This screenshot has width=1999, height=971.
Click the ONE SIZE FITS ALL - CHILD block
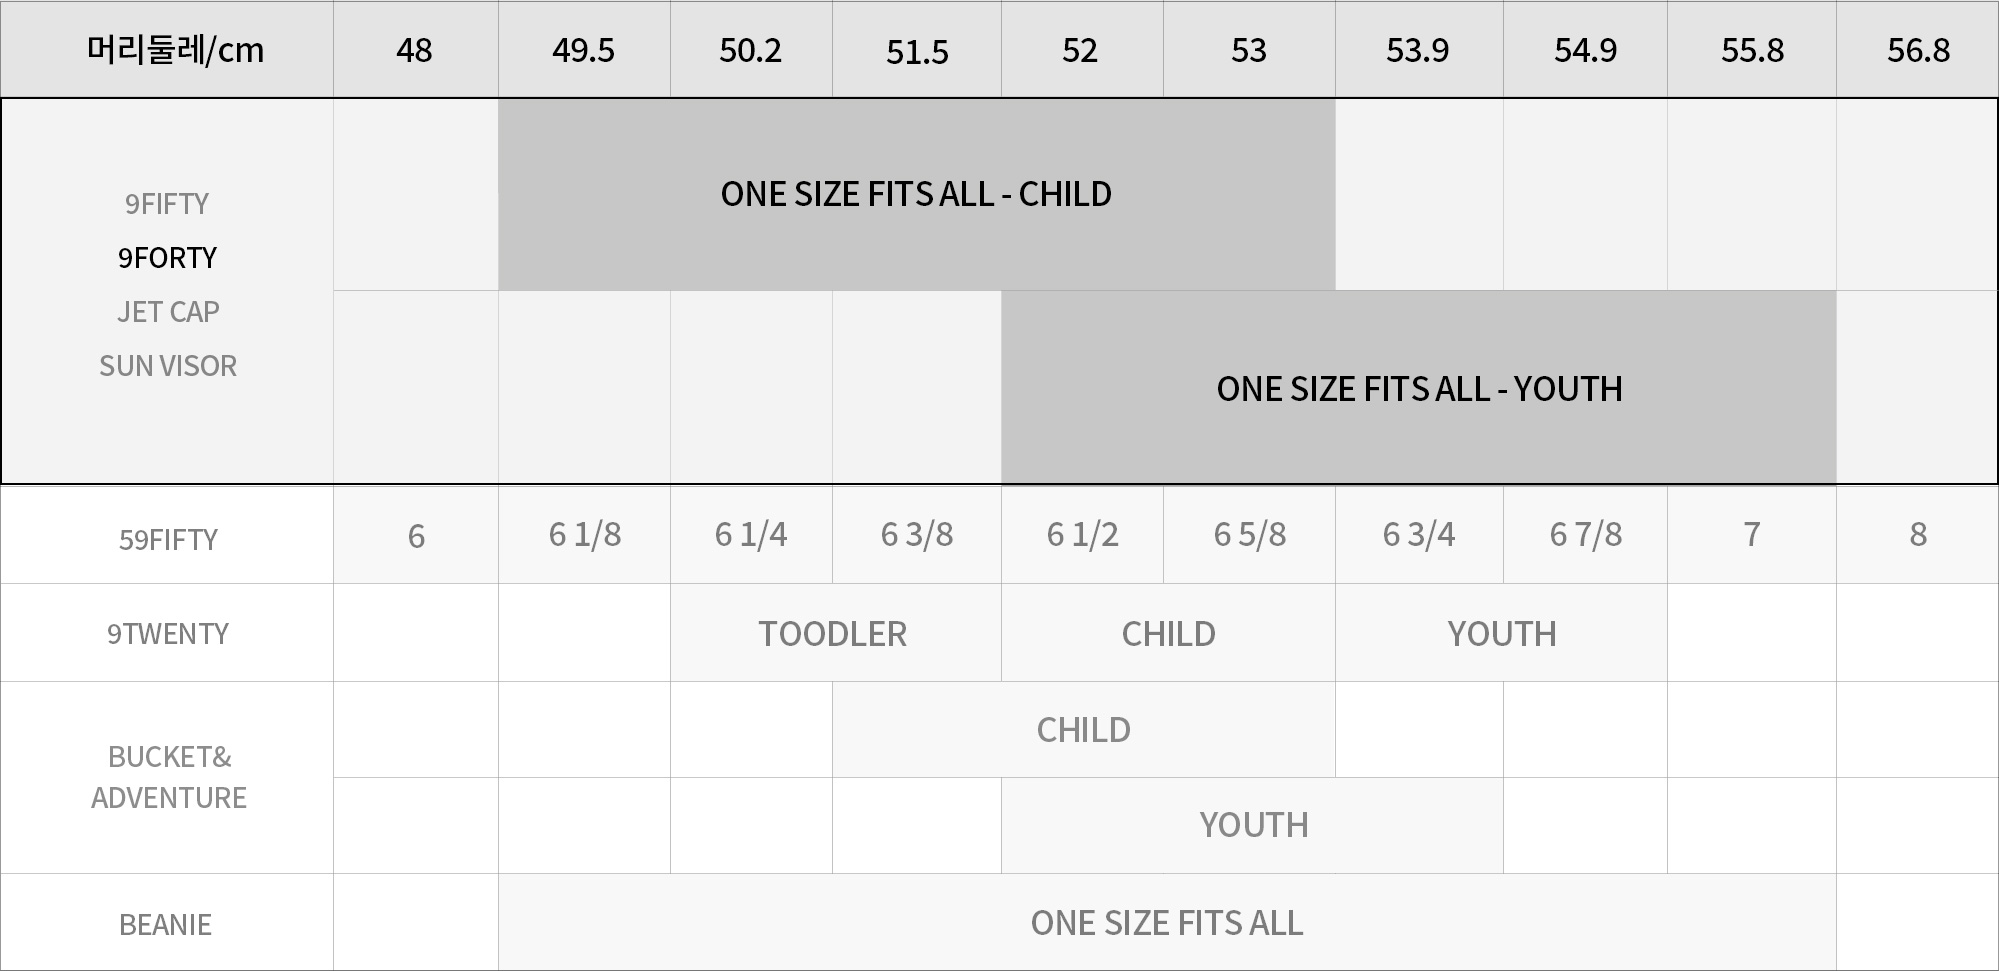tap(916, 194)
